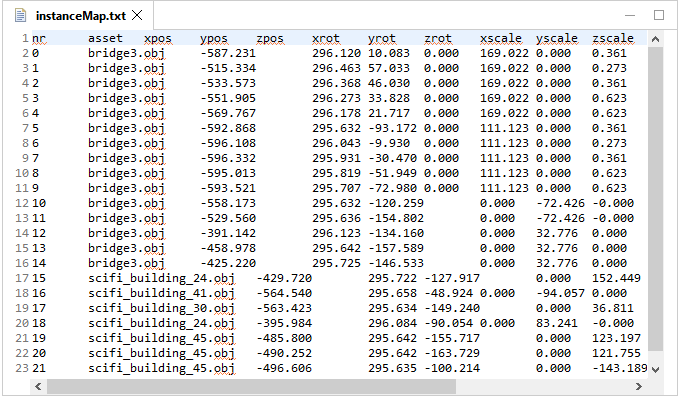The height and width of the screenshot is (396, 678).
Task: Click value -490.252 on line 22
Action: [284, 353]
